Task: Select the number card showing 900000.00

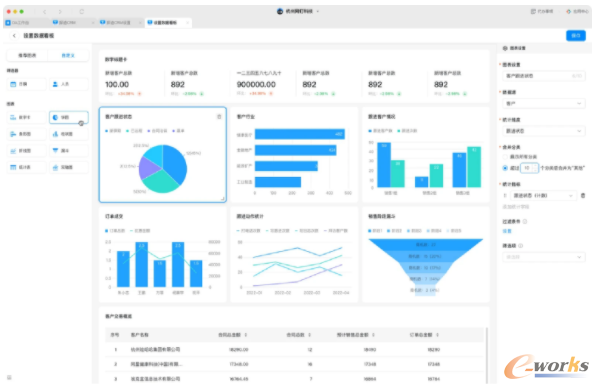Action: [x=264, y=83]
